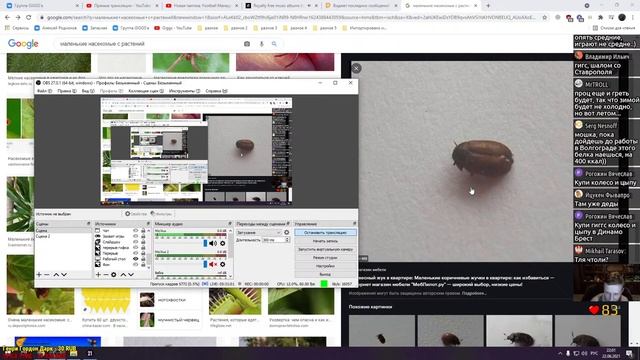Click Режим студии button
640x360 pixels.
(x=325, y=258)
